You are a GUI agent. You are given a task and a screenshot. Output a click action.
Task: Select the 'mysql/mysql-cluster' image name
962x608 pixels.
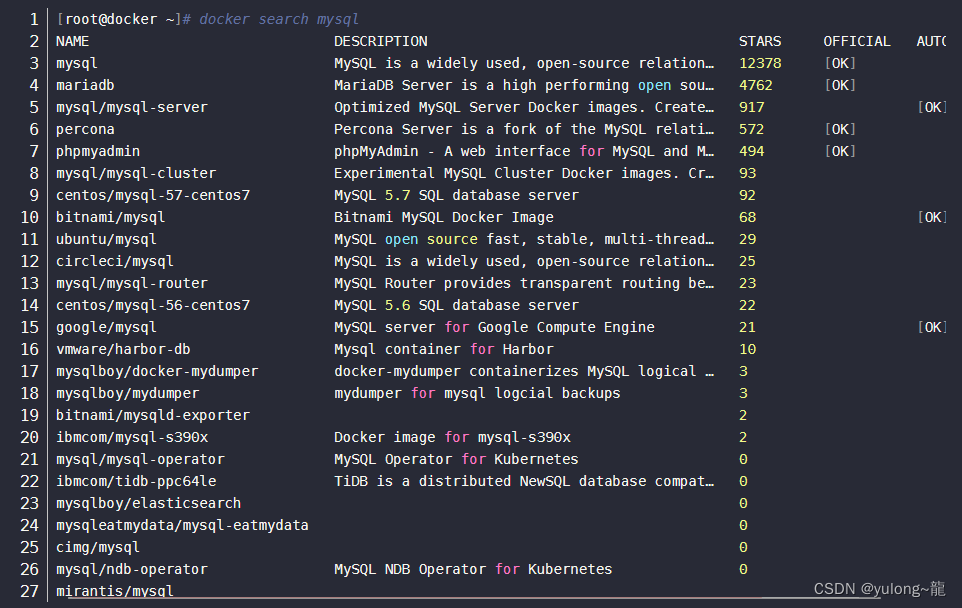(136, 174)
